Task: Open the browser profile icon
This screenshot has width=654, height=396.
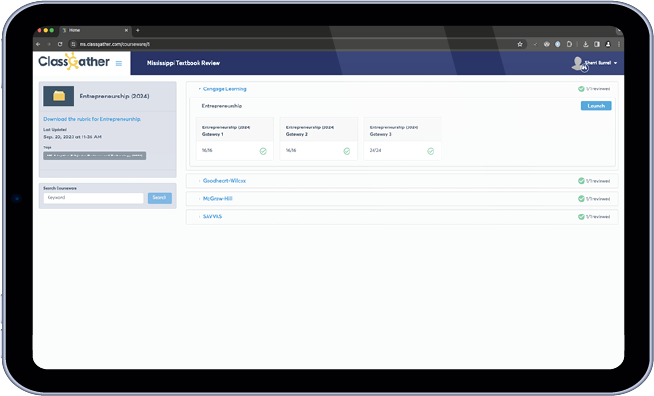Action: (x=608, y=44)
